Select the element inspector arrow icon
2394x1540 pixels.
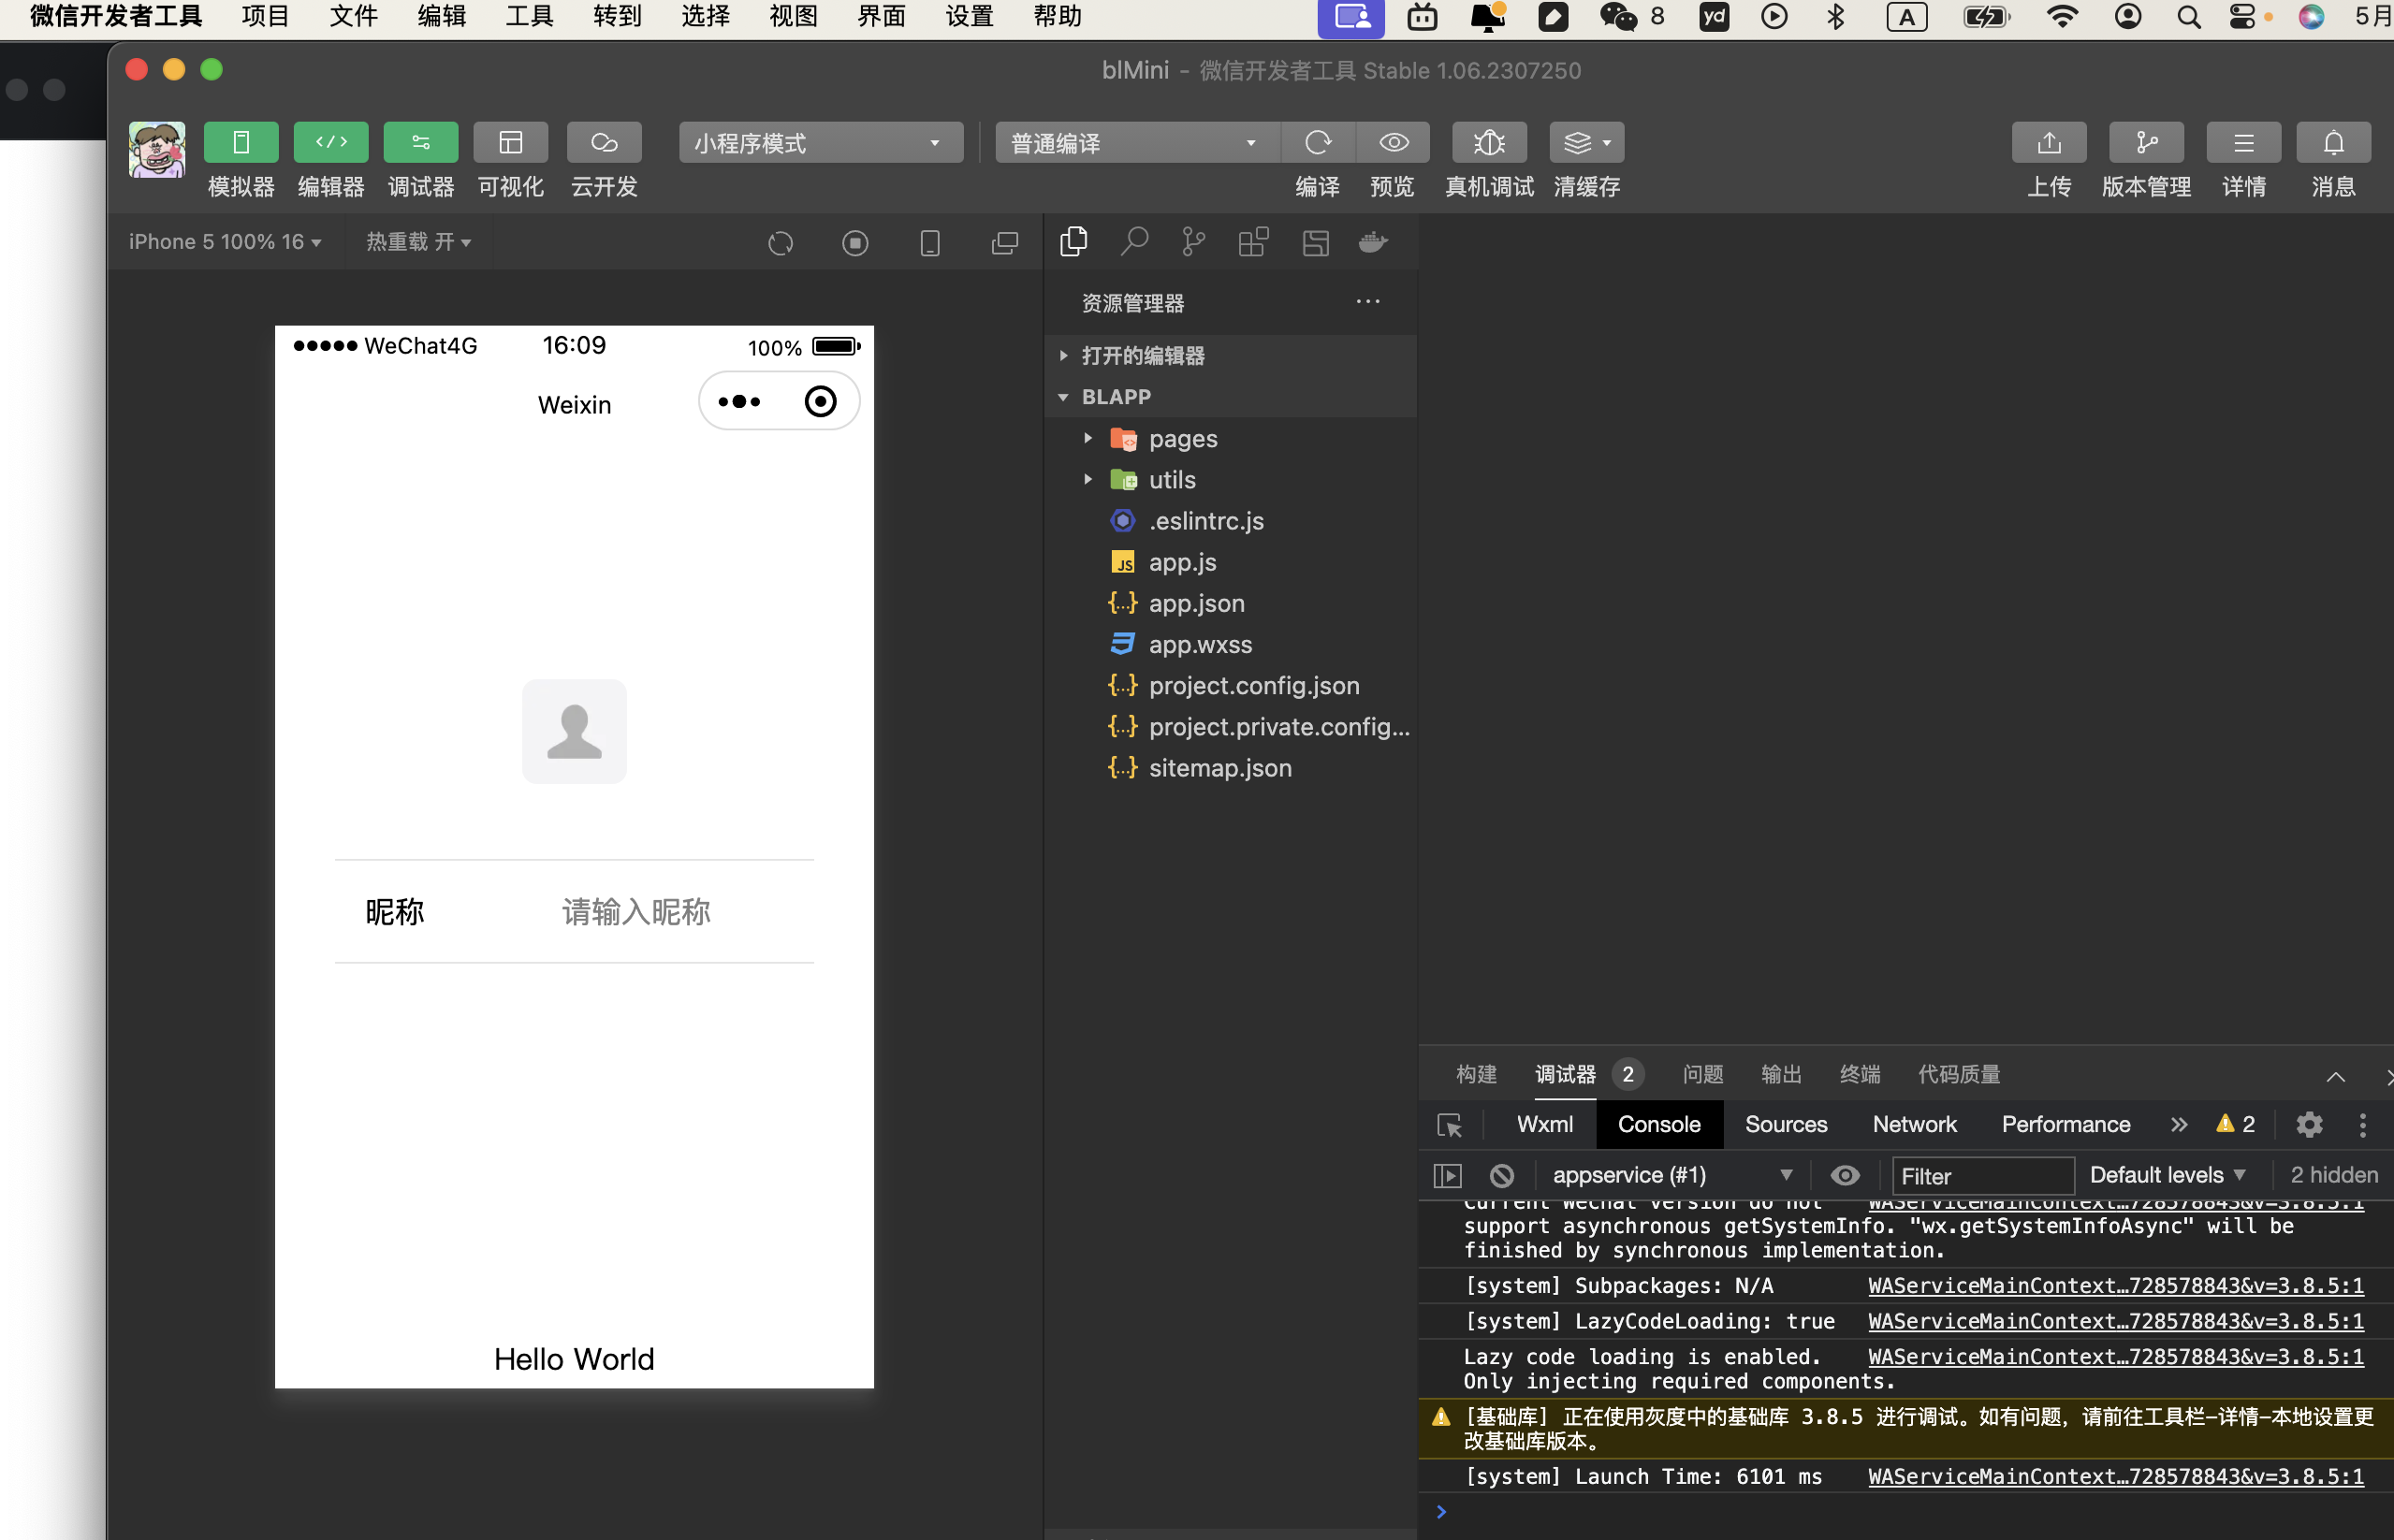coord(1449,1125)
